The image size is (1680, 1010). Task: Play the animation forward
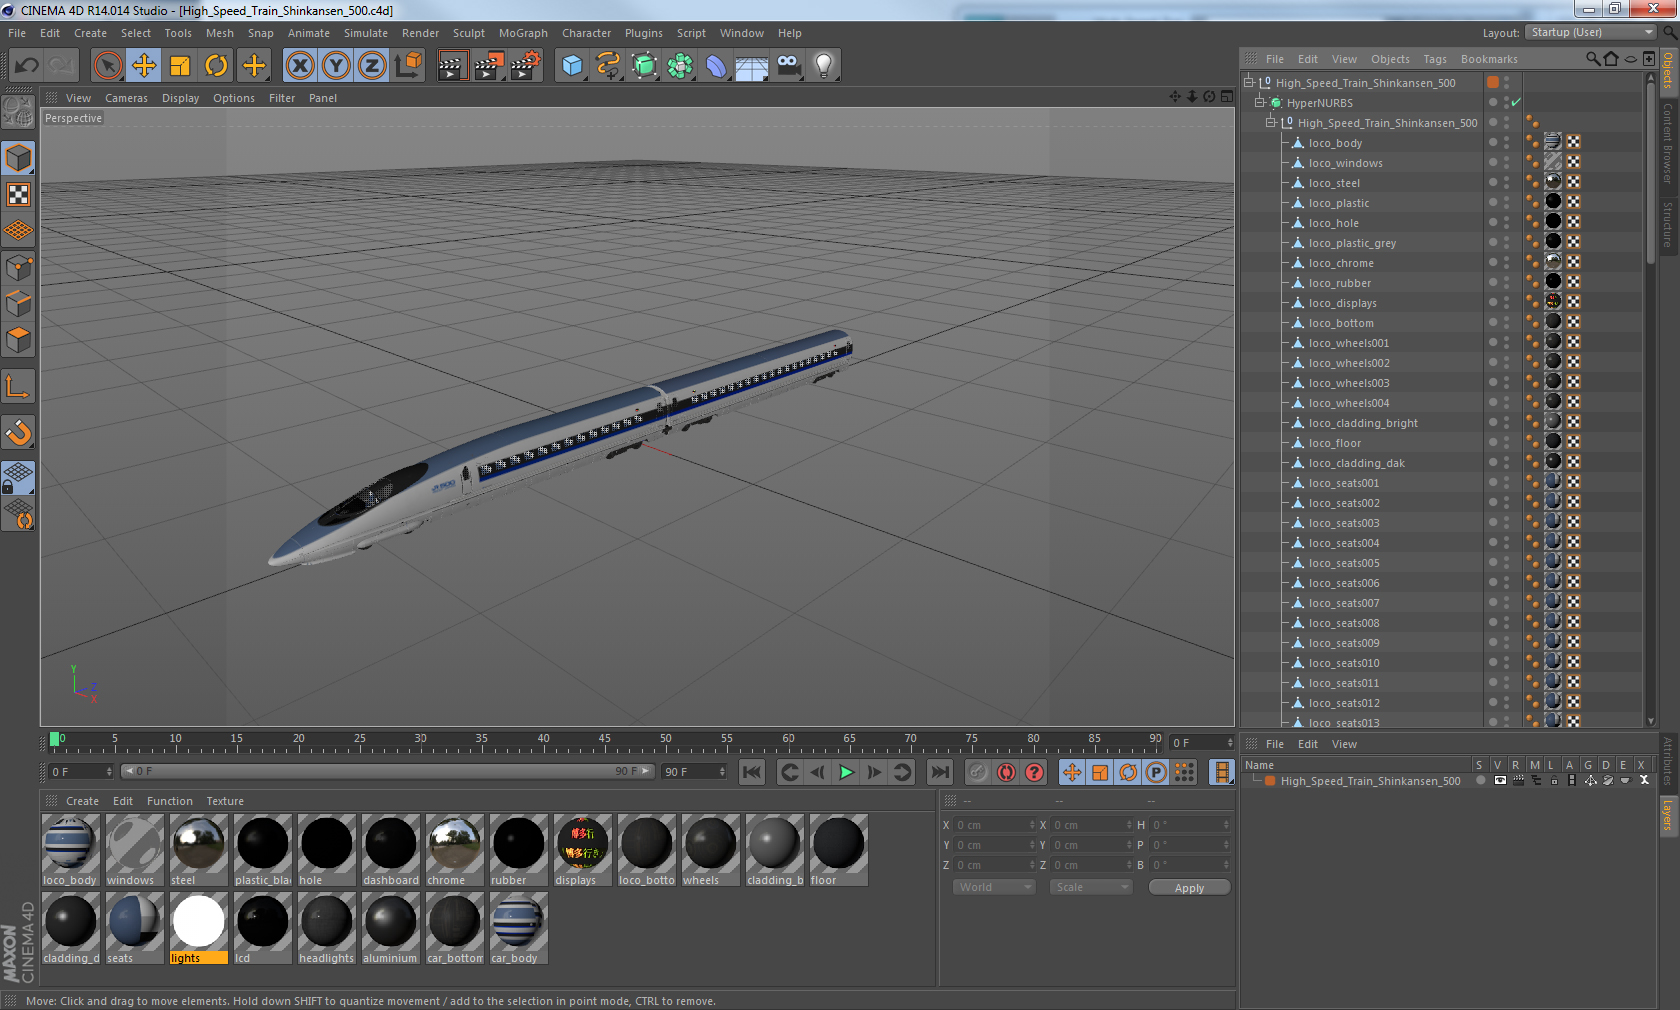pos(846,772)
